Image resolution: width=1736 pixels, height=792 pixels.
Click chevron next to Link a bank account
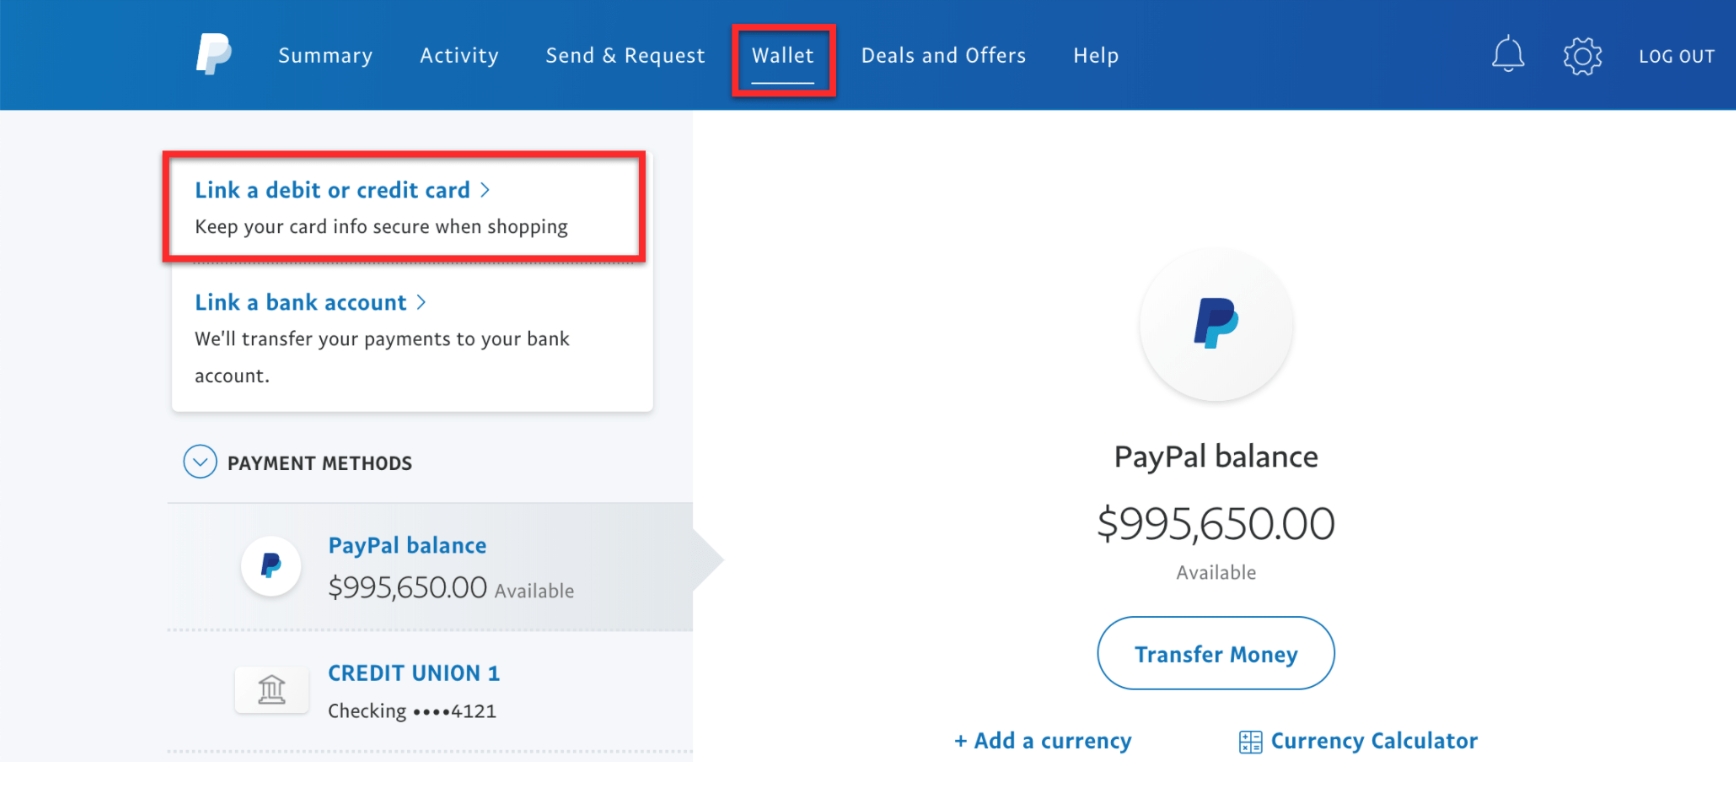pos(421,302)
